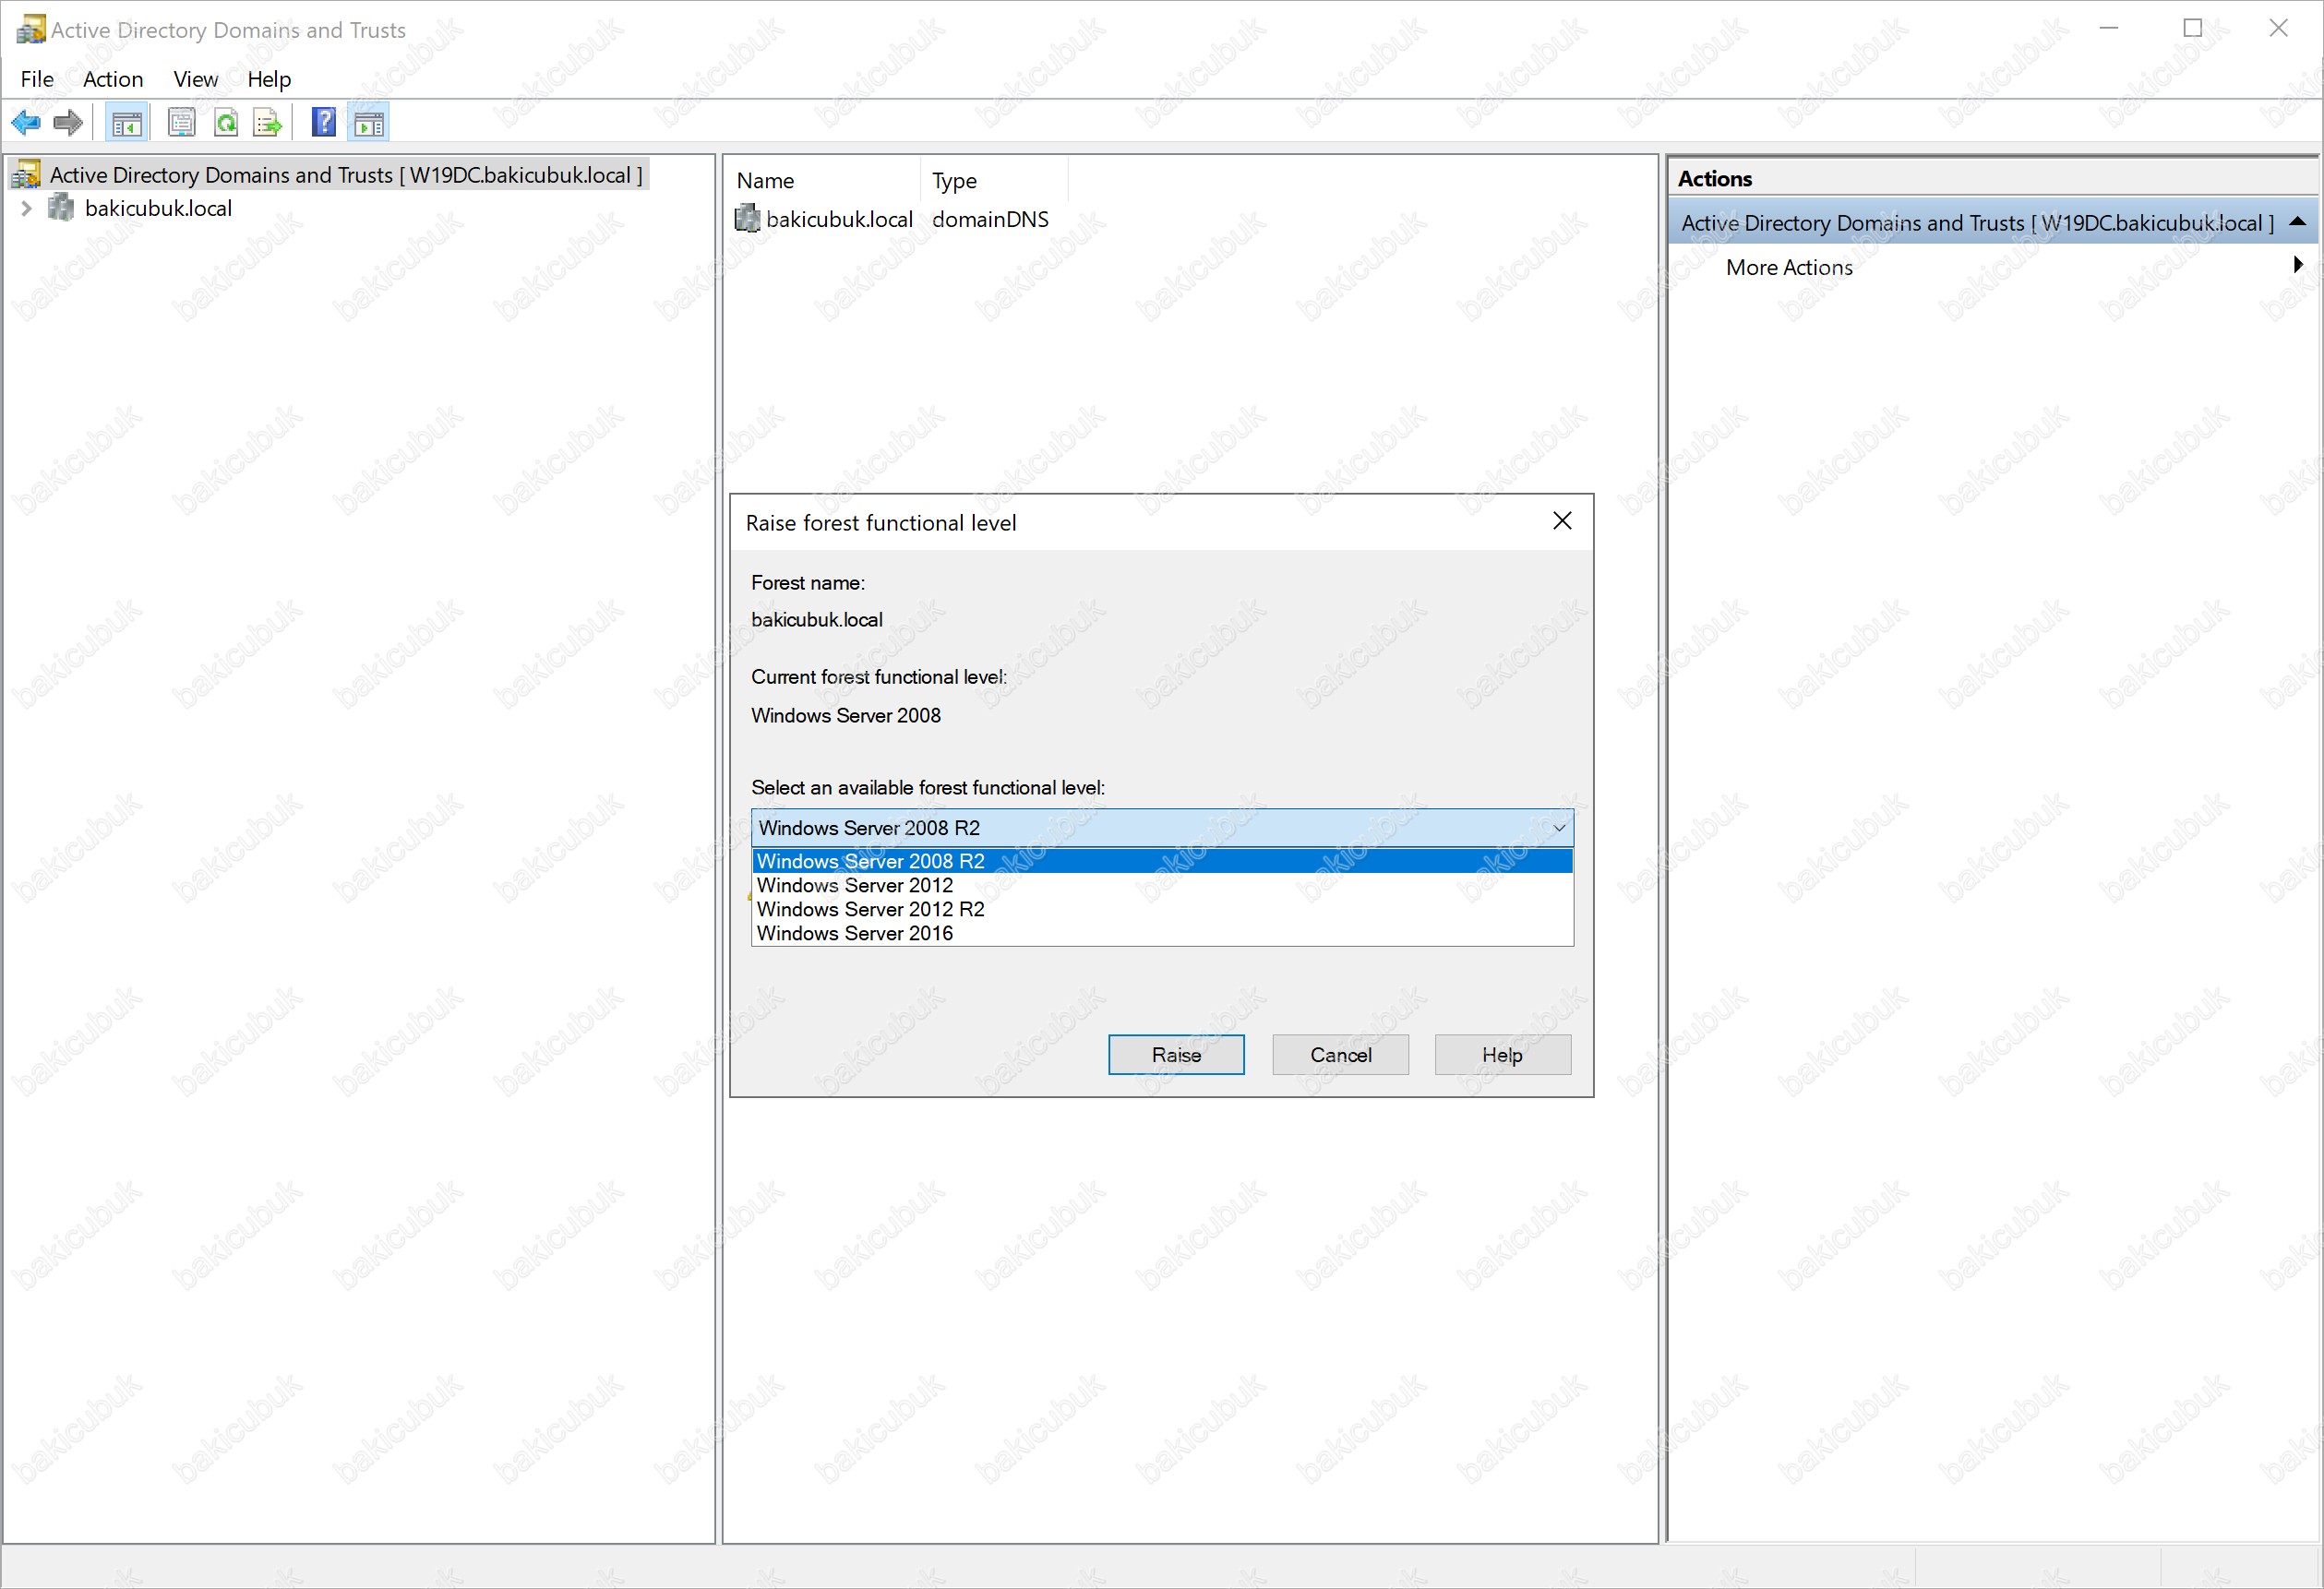This screenshot has height=1589, width=2324.
Task: Choose Windows Server 2016 from list
Action: pos(1162,933)
